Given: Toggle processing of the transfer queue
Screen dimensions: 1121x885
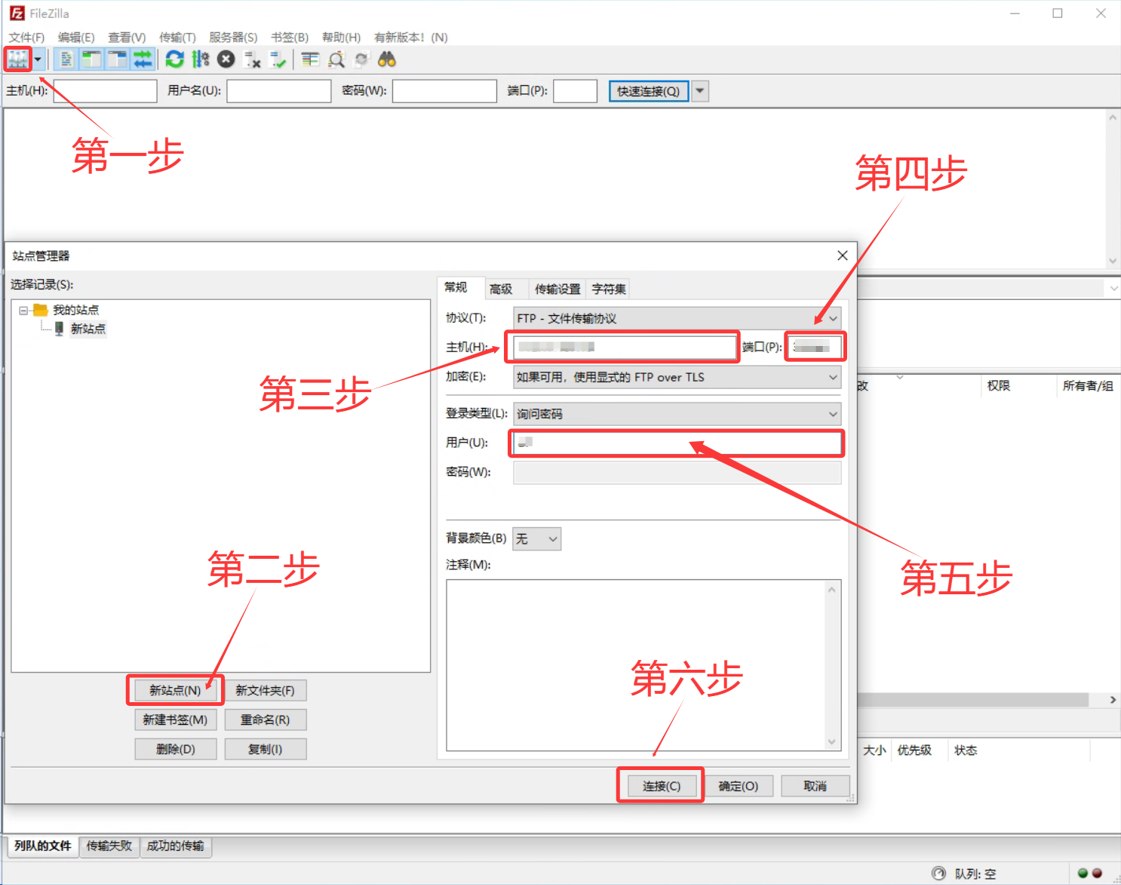Looking at the screenshot, I should click(x=201, y=59).
